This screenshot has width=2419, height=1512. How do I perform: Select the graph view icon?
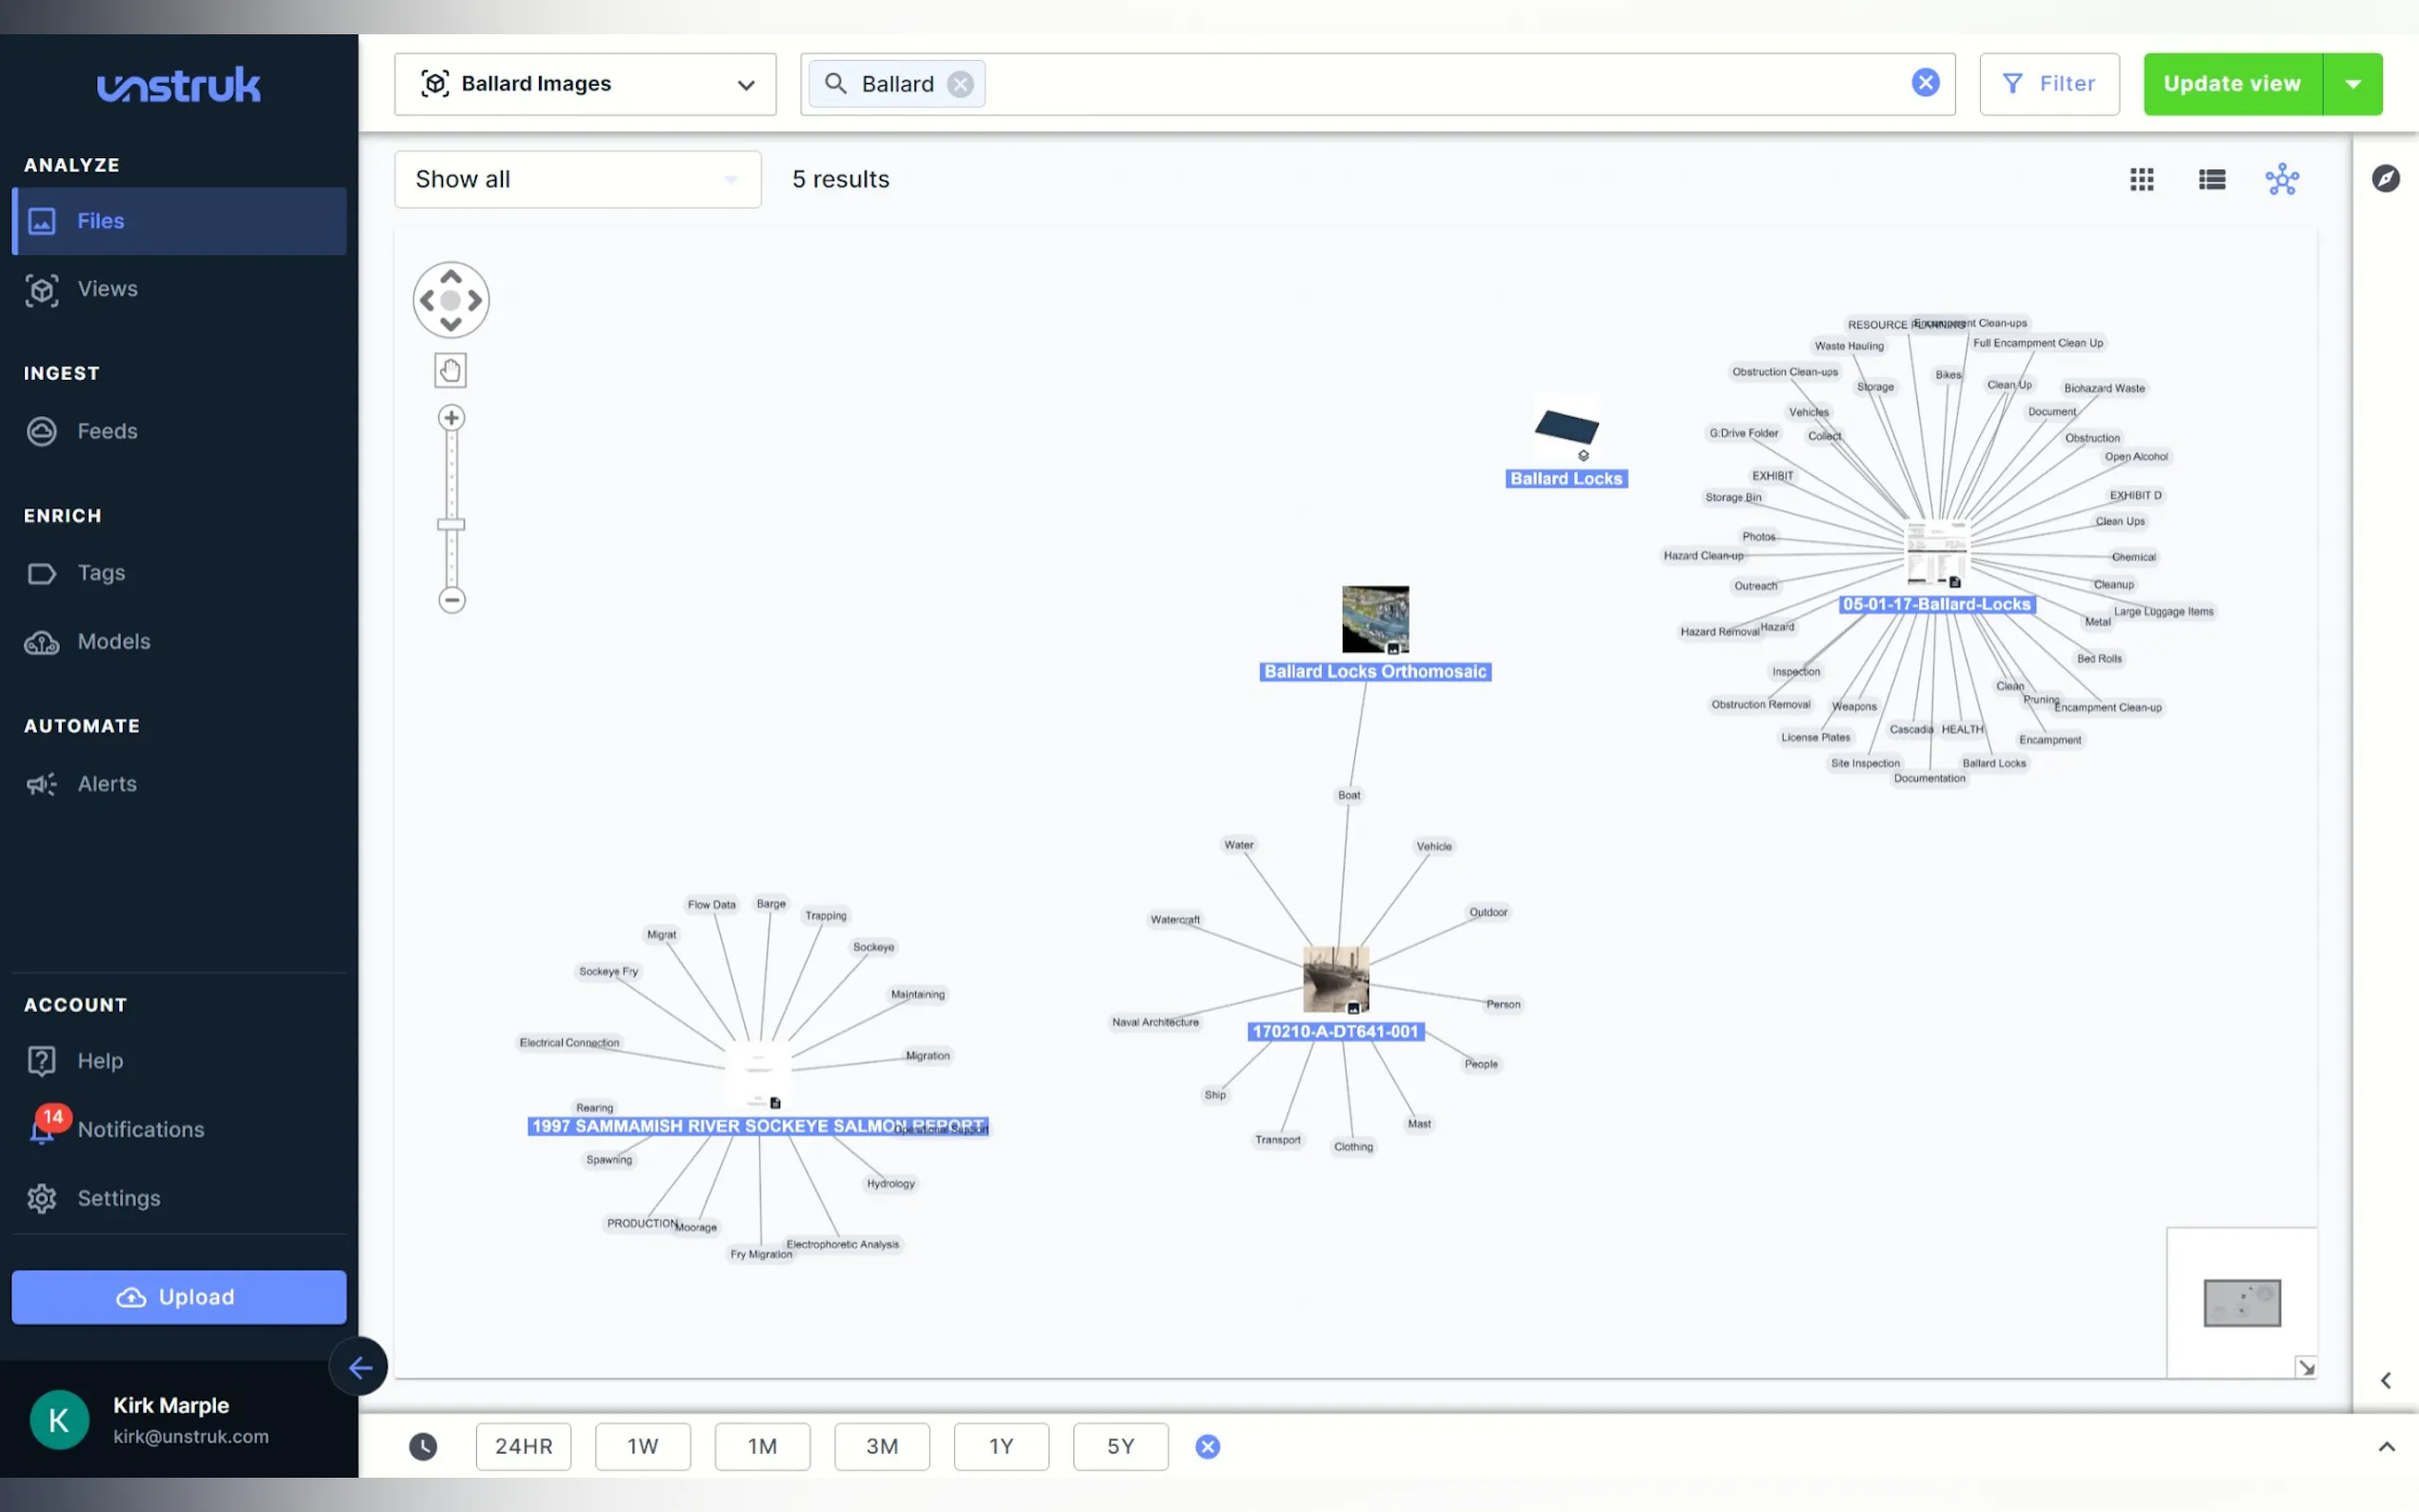(x=2281, y=180)
